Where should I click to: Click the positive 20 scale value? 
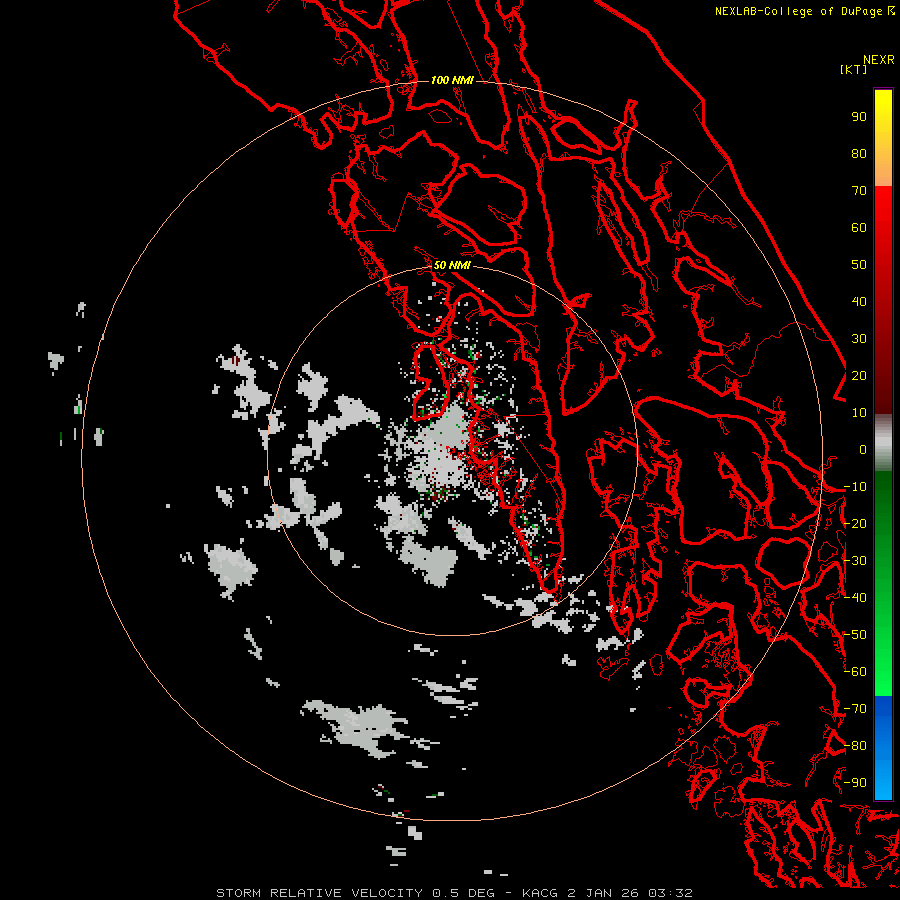[x=859, y=376]
